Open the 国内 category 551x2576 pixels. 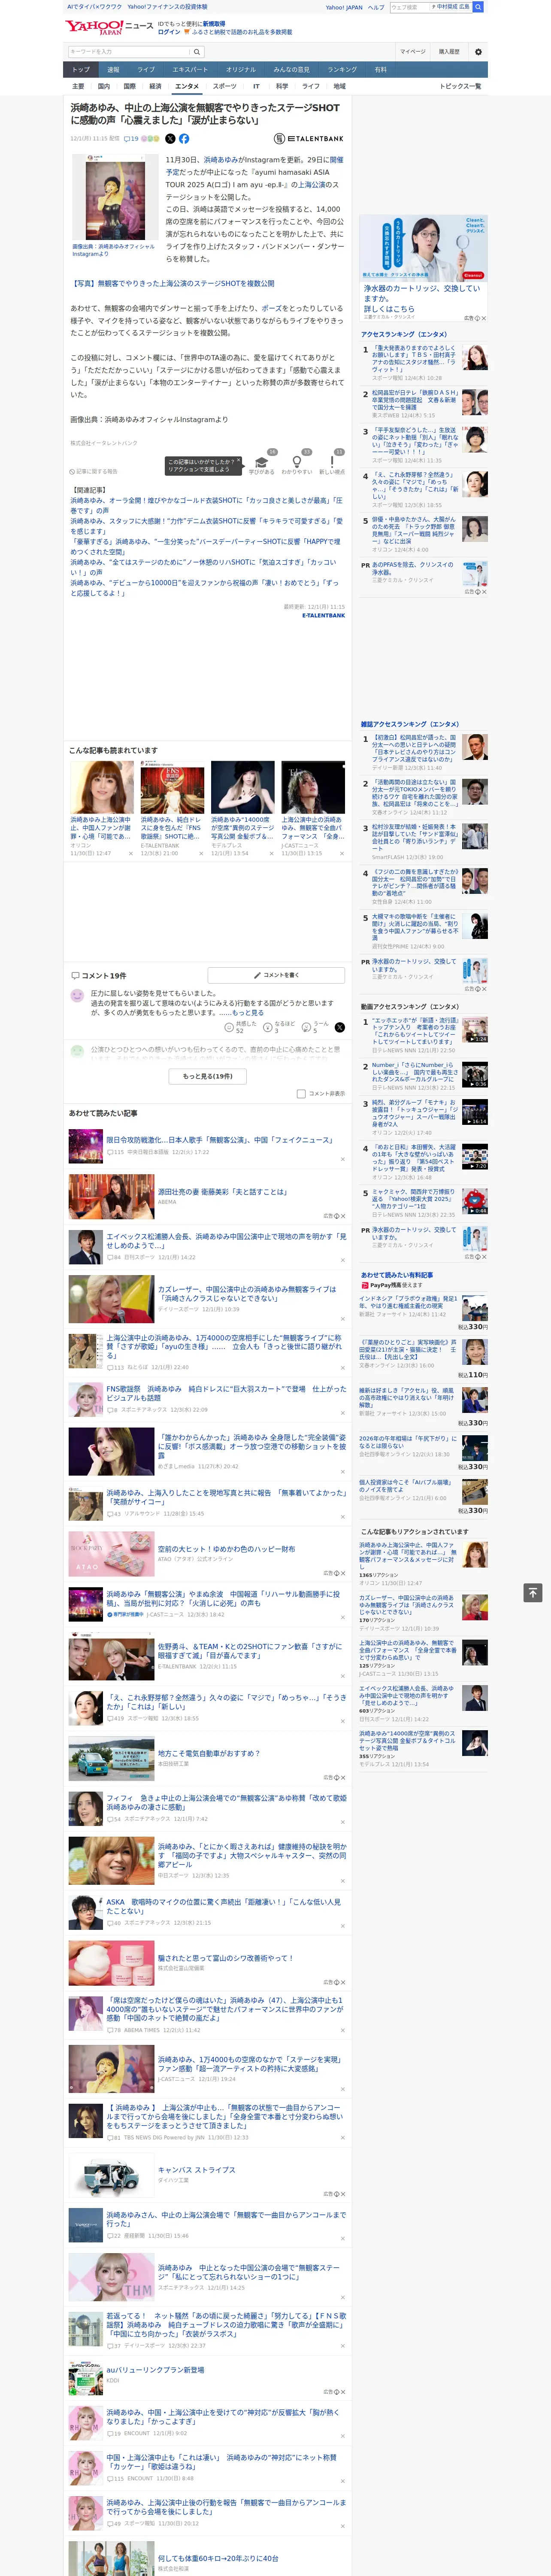(103, 86)
